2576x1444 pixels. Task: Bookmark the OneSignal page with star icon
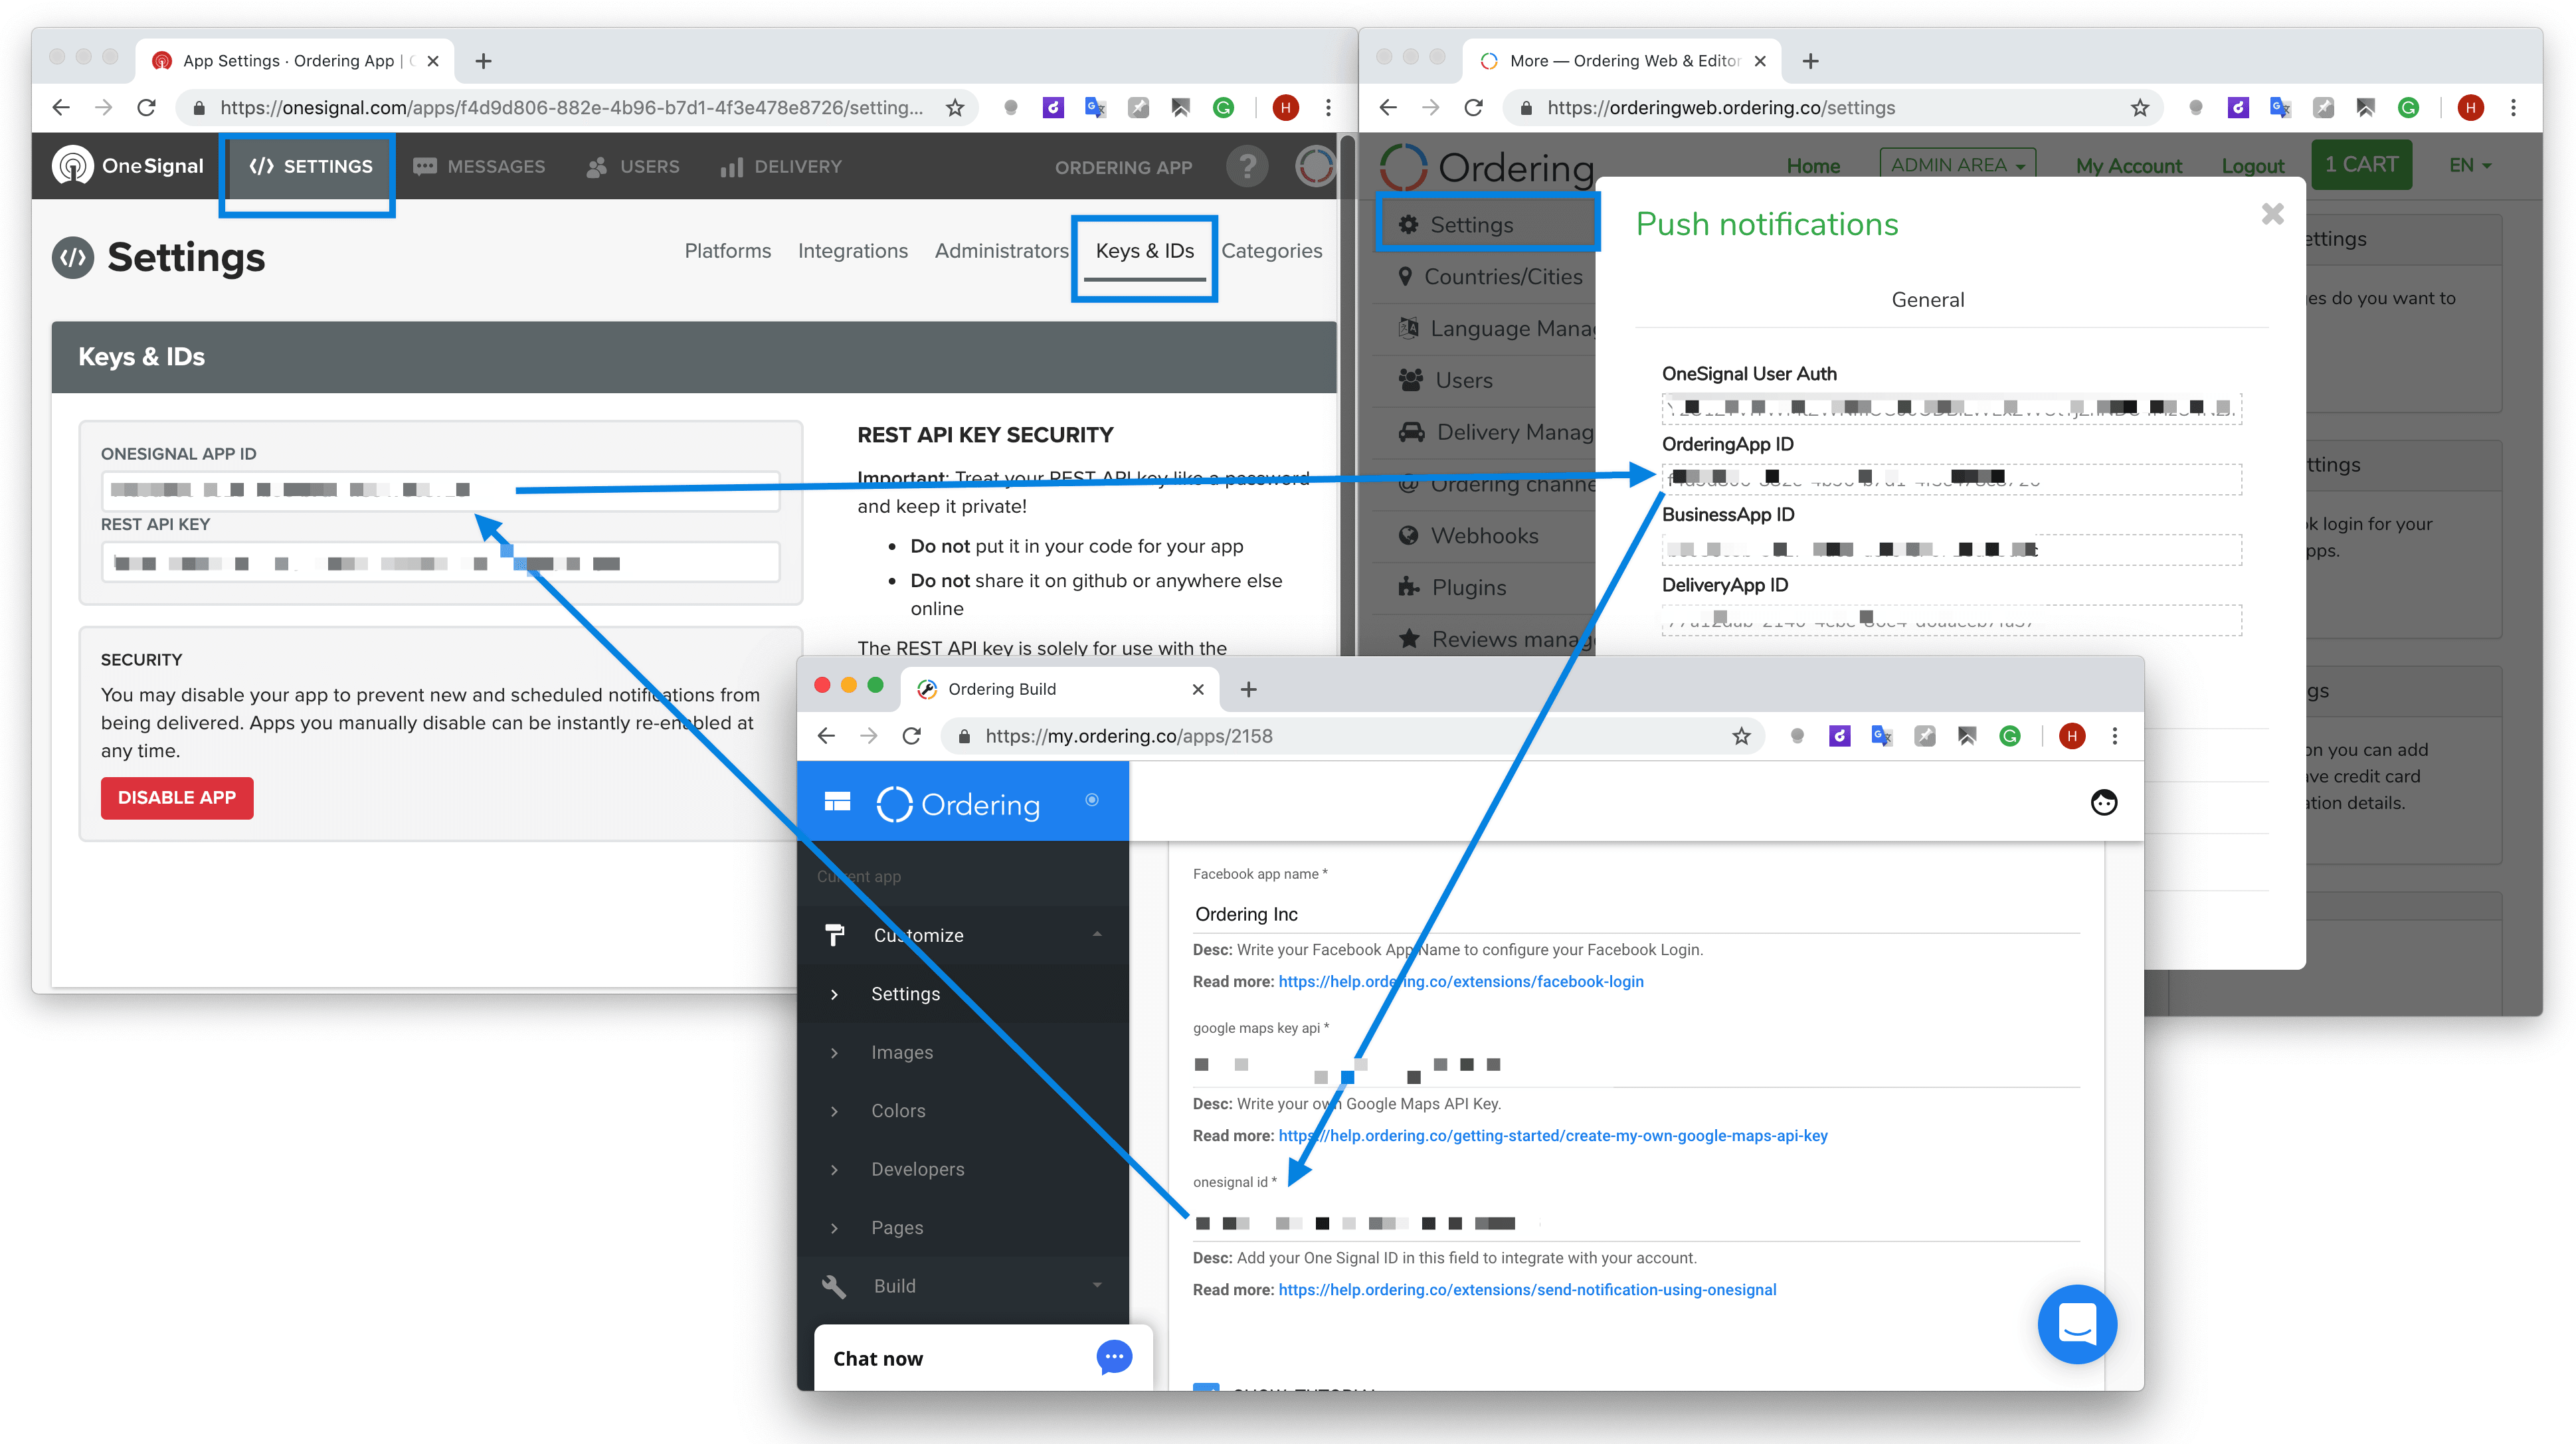pos(955,108)
